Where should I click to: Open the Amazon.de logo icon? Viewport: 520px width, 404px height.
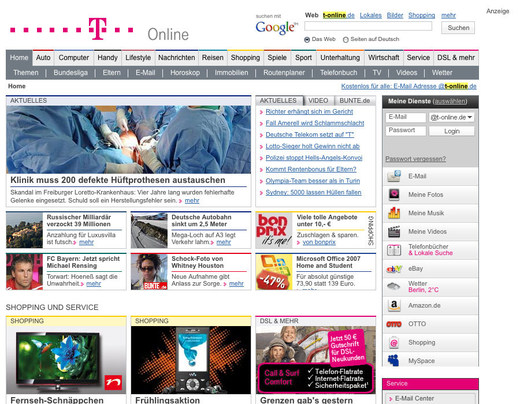coord(394,305)
